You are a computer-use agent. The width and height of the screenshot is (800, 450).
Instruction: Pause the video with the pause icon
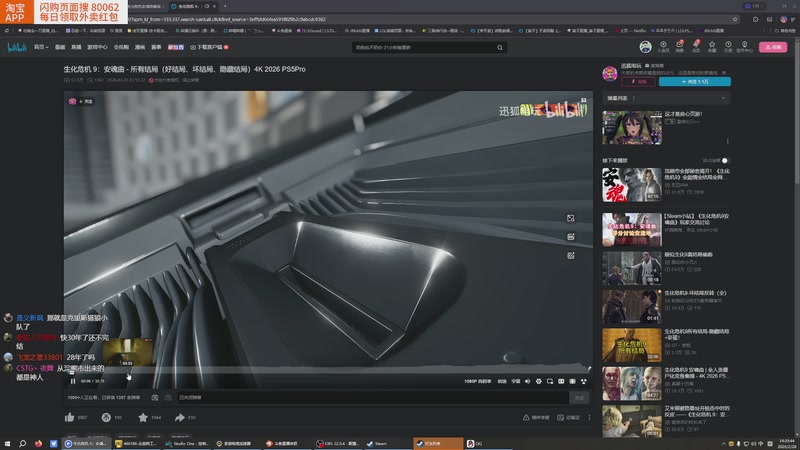tap(73, 381)
